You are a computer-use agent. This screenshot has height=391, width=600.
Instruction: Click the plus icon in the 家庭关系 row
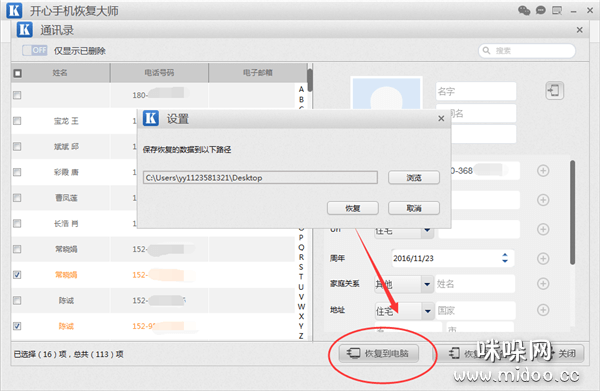click(543, 284)
